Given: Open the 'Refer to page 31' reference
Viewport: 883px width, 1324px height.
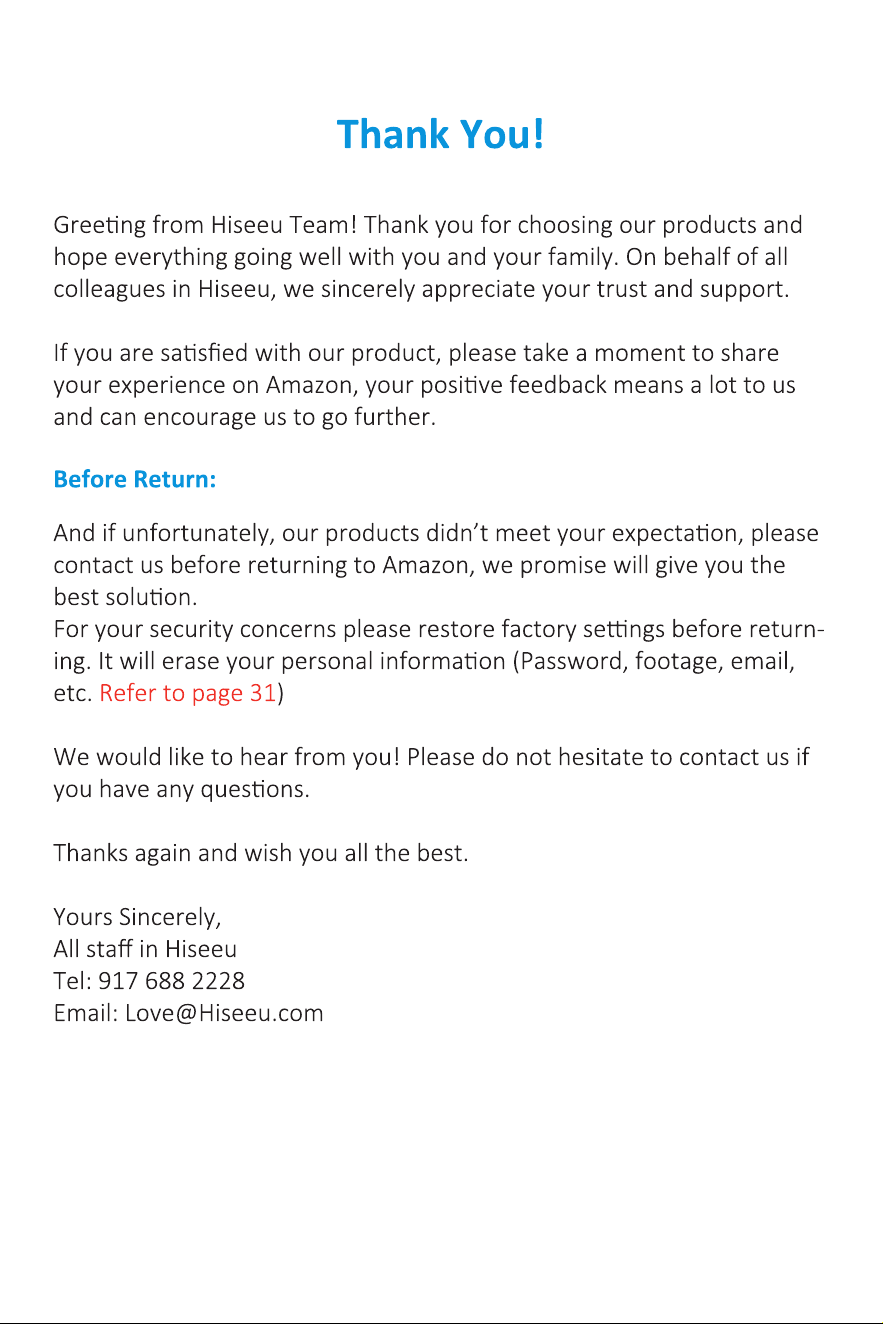Looking at the screenshot, I should click(x=187, y=694).
